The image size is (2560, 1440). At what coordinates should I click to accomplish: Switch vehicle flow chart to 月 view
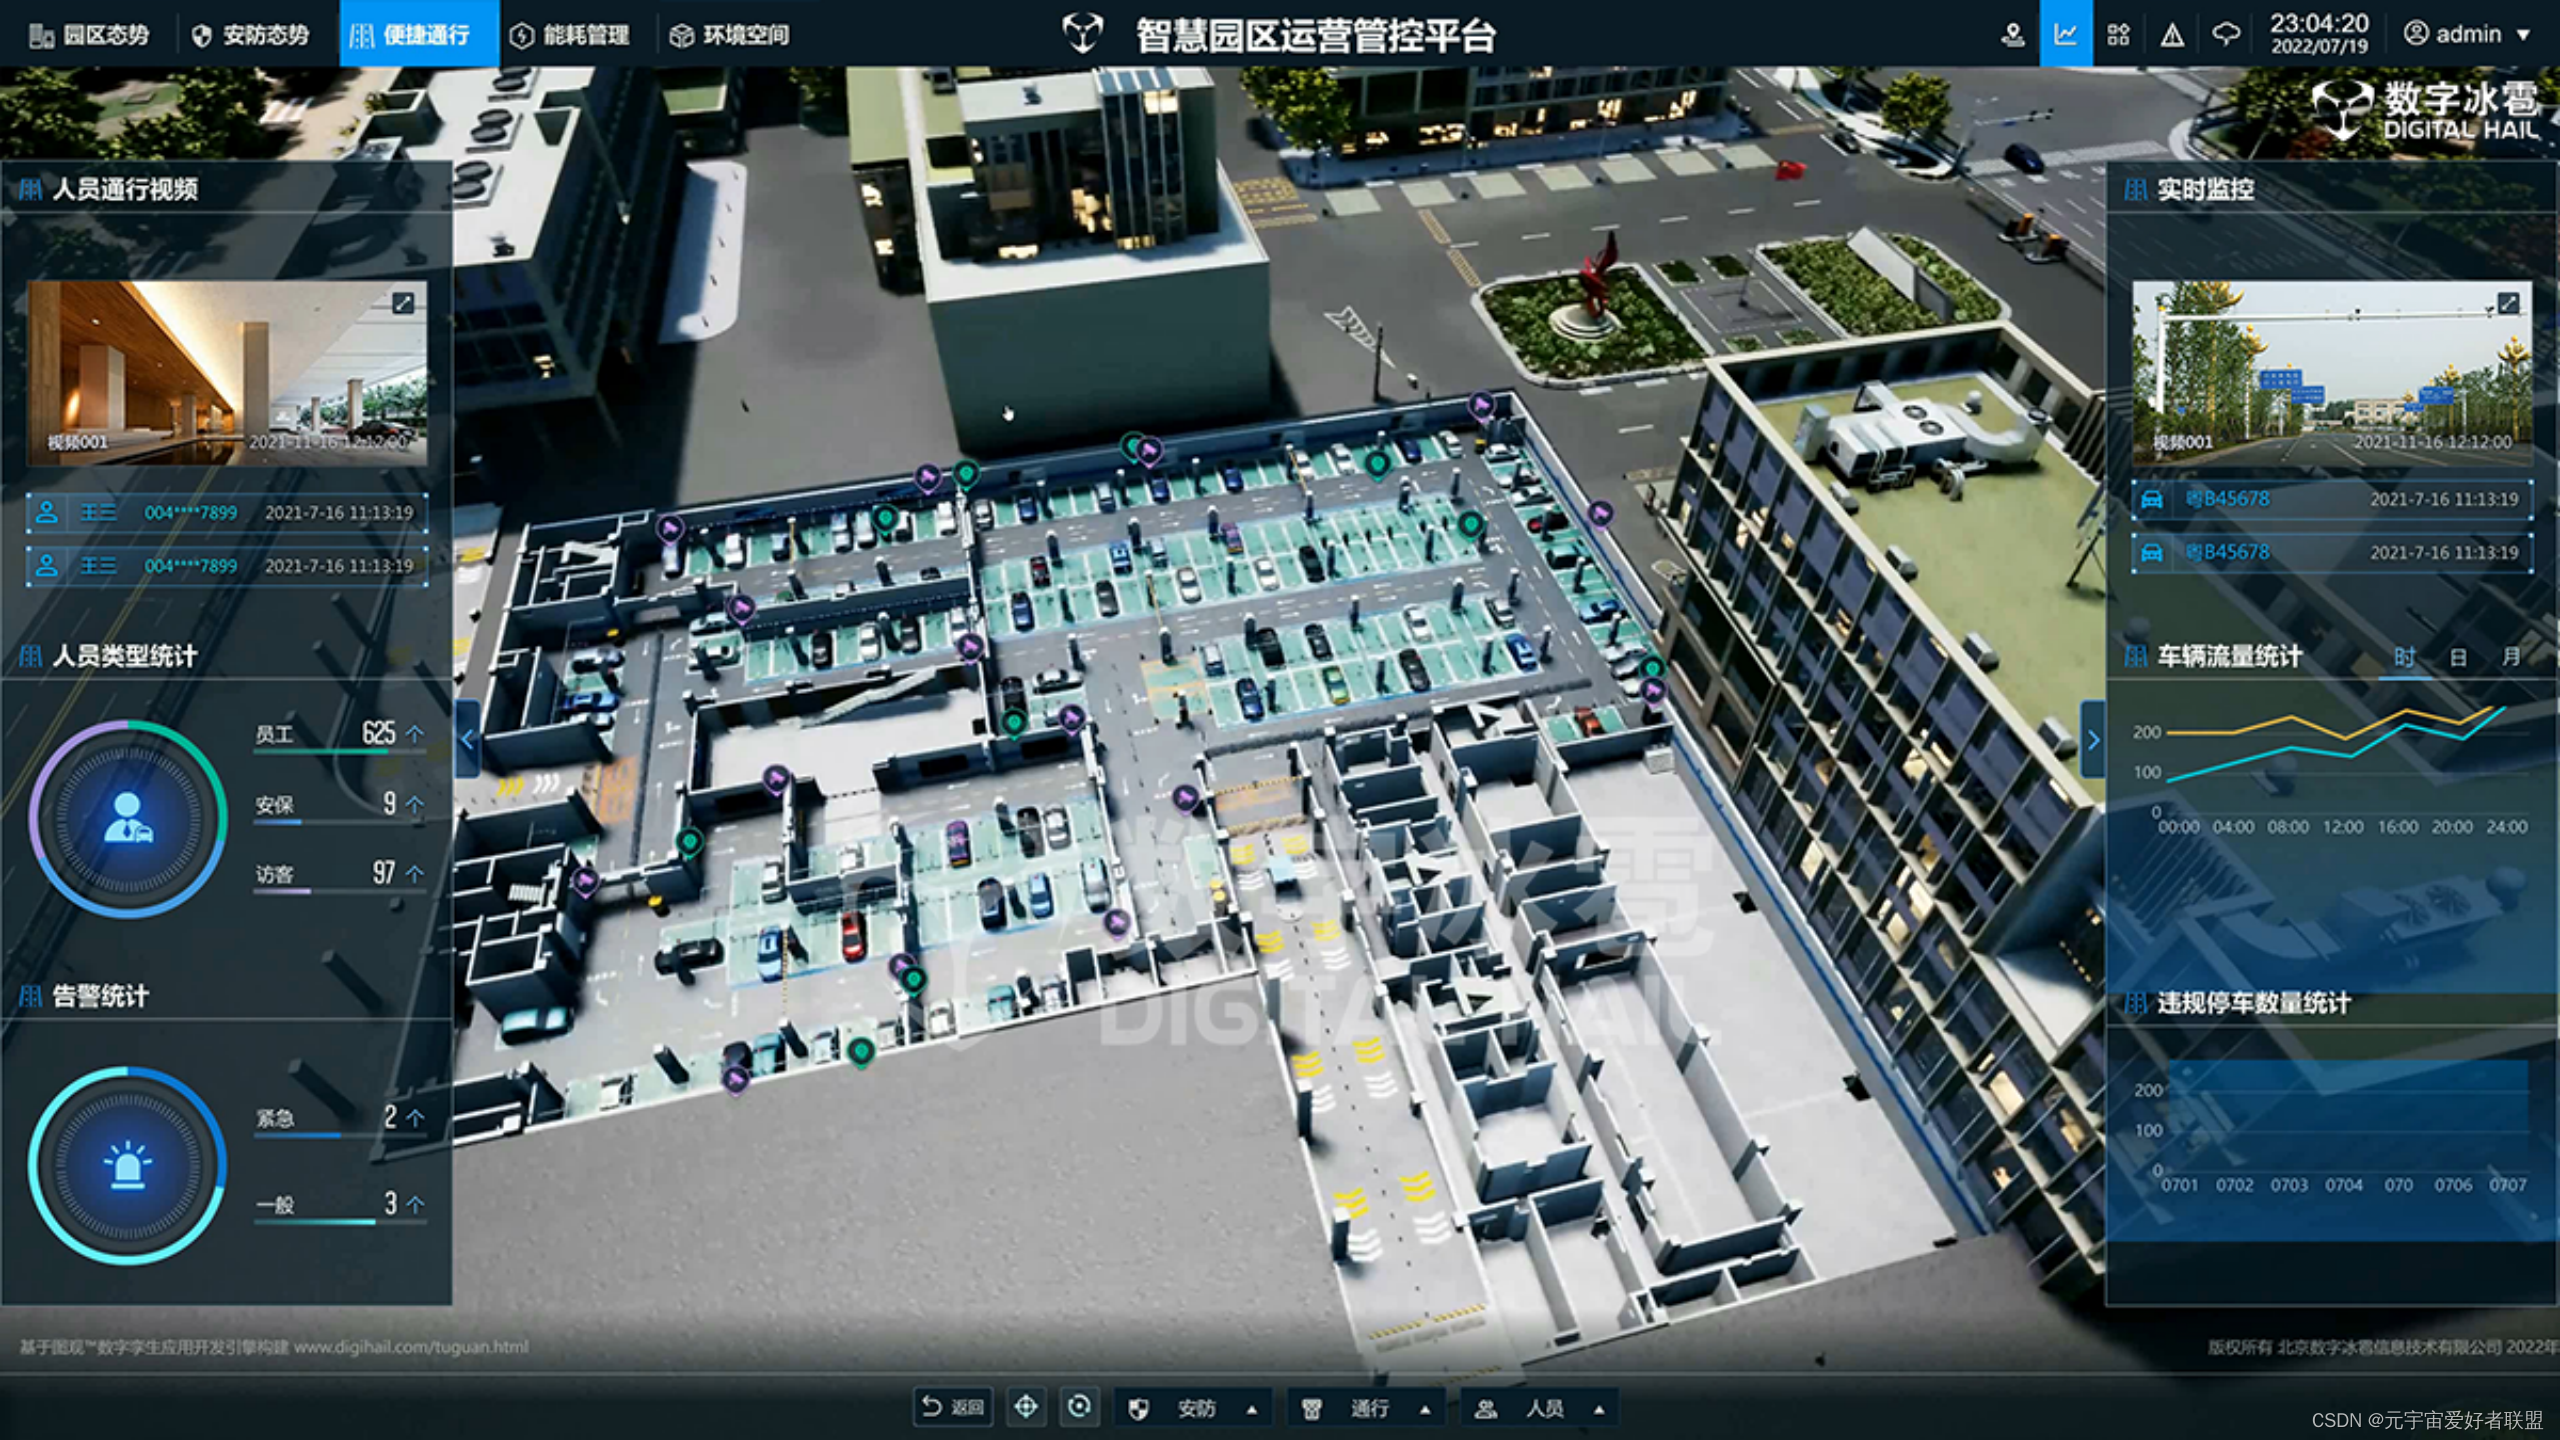[x=2510, y=657]
